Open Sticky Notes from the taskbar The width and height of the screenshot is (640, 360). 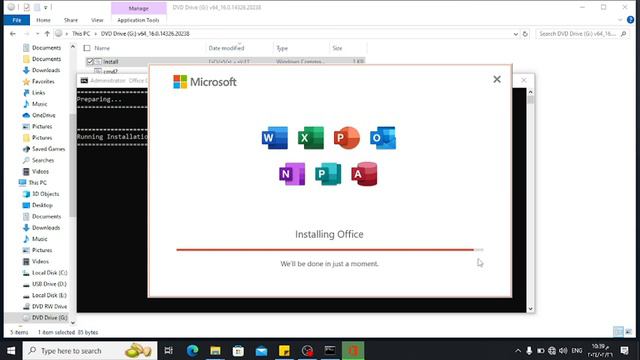(x=284, y=351)
